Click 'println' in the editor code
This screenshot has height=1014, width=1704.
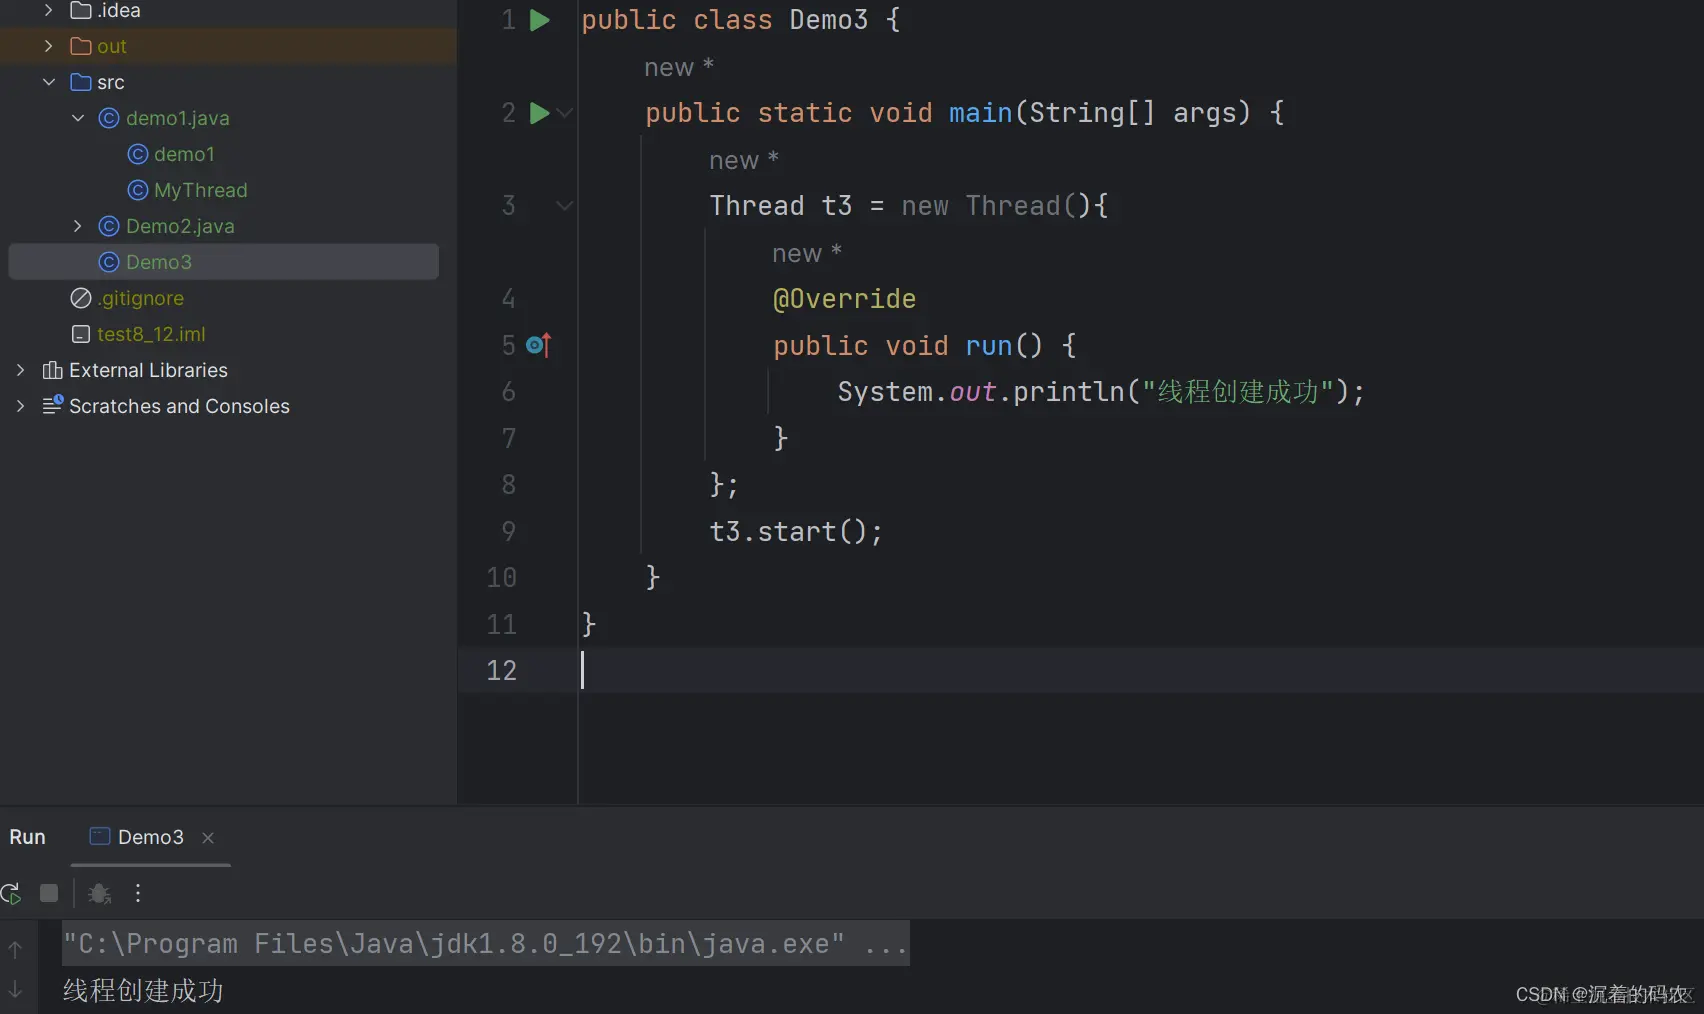pos(1069,392)
